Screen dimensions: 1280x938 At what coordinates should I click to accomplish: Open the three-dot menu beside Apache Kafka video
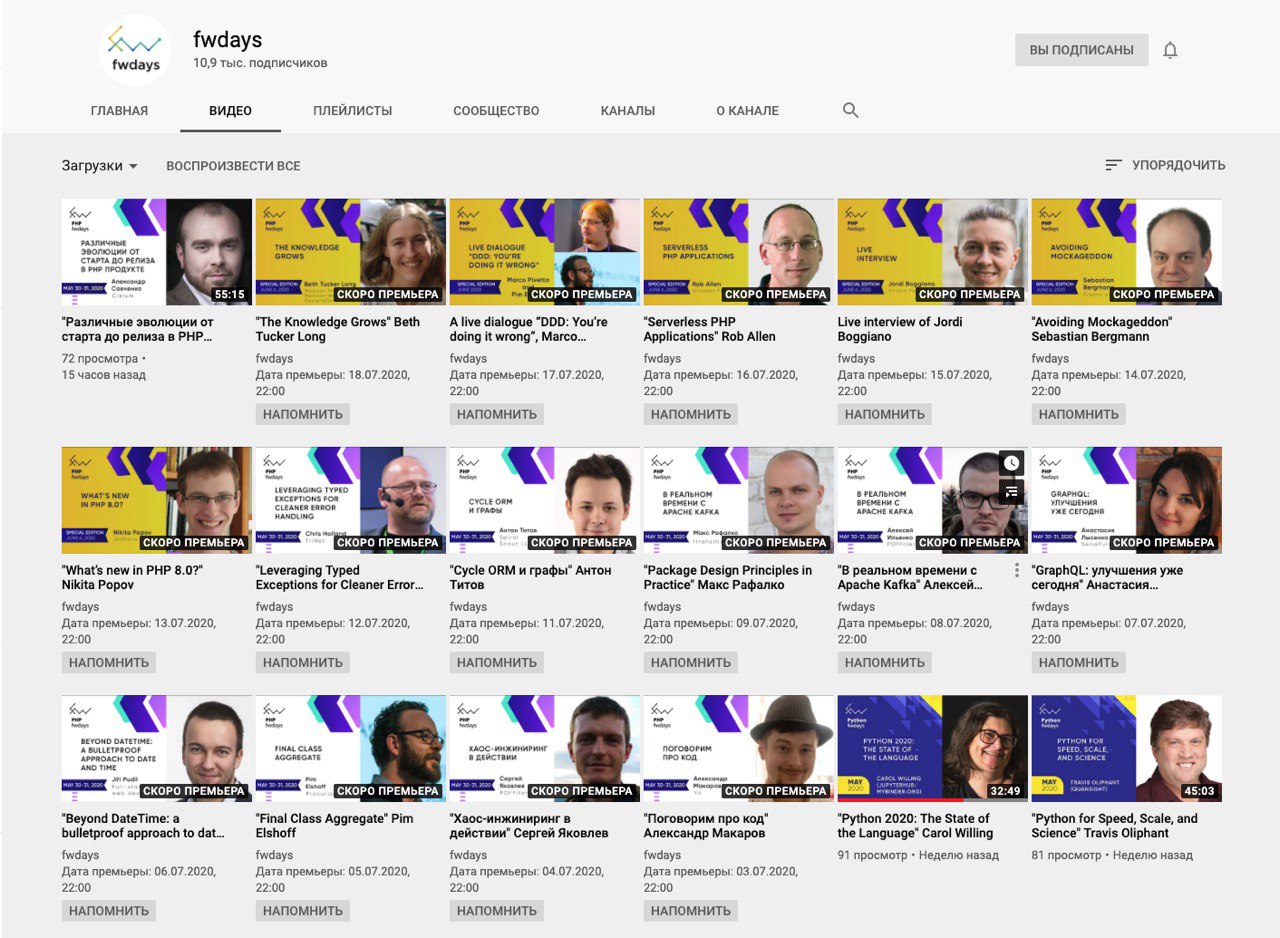point(1017,570)
